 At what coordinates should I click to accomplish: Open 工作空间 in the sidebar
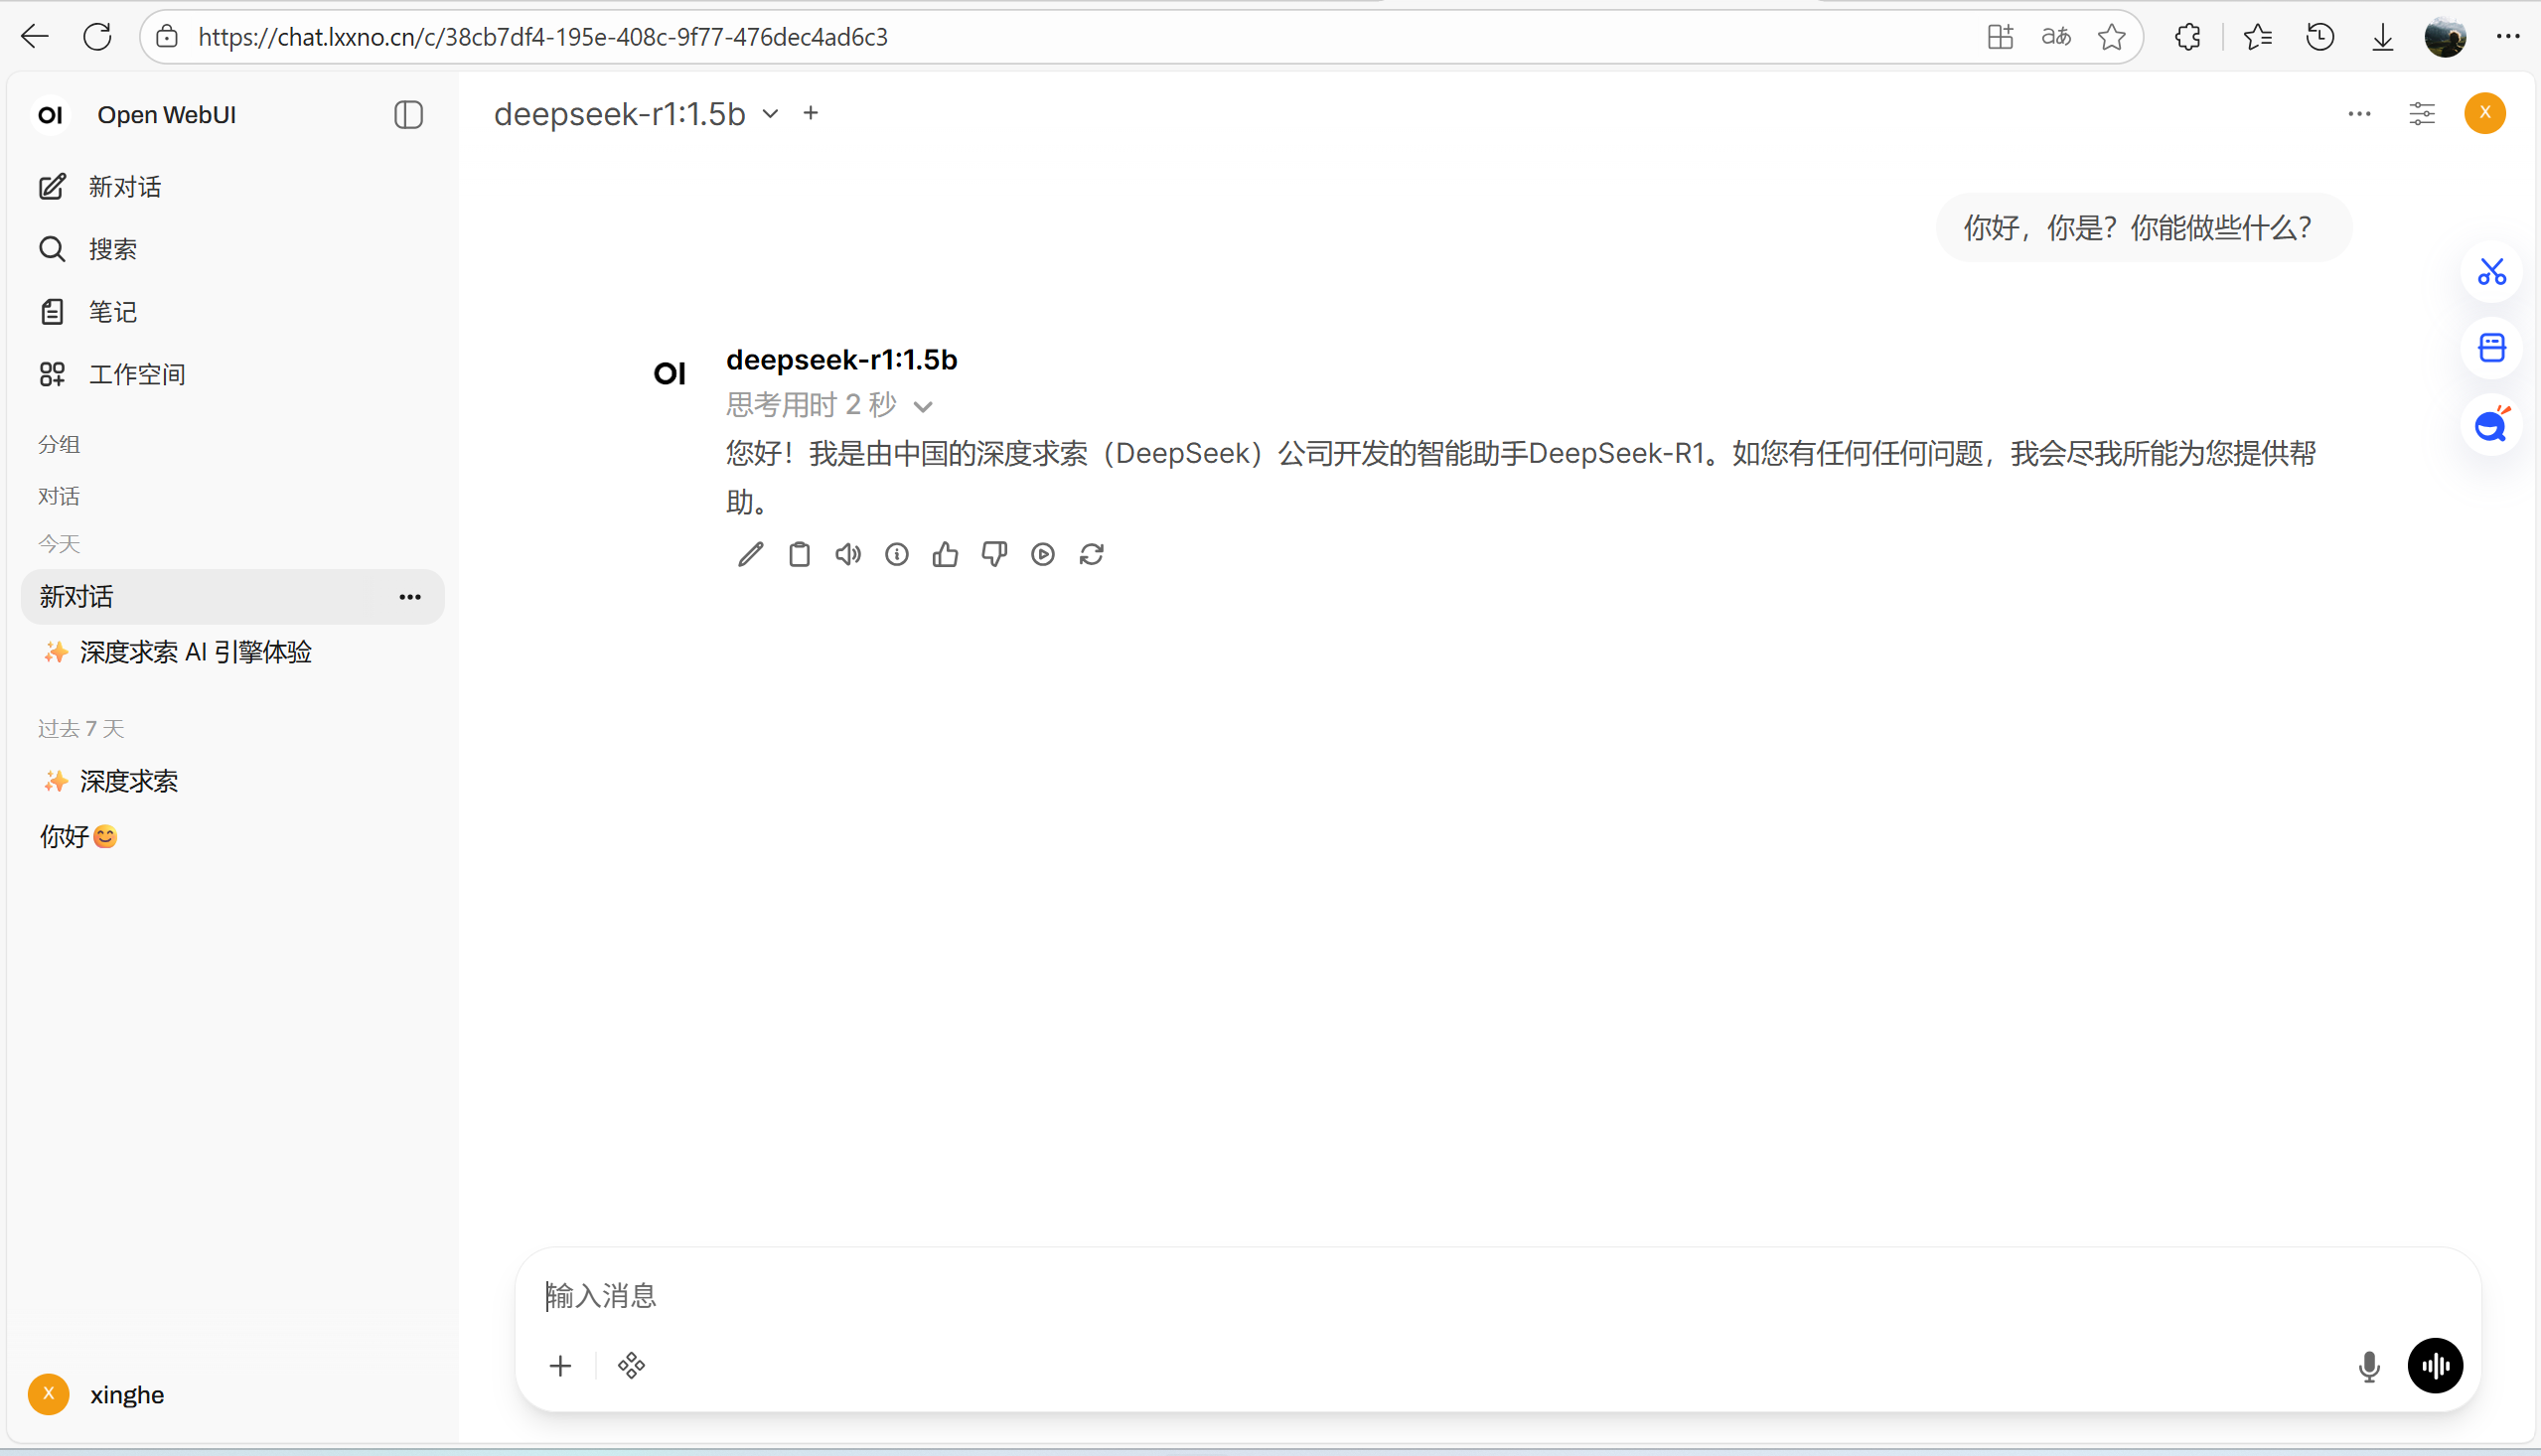pyautogui.click(x=136, y=374)
